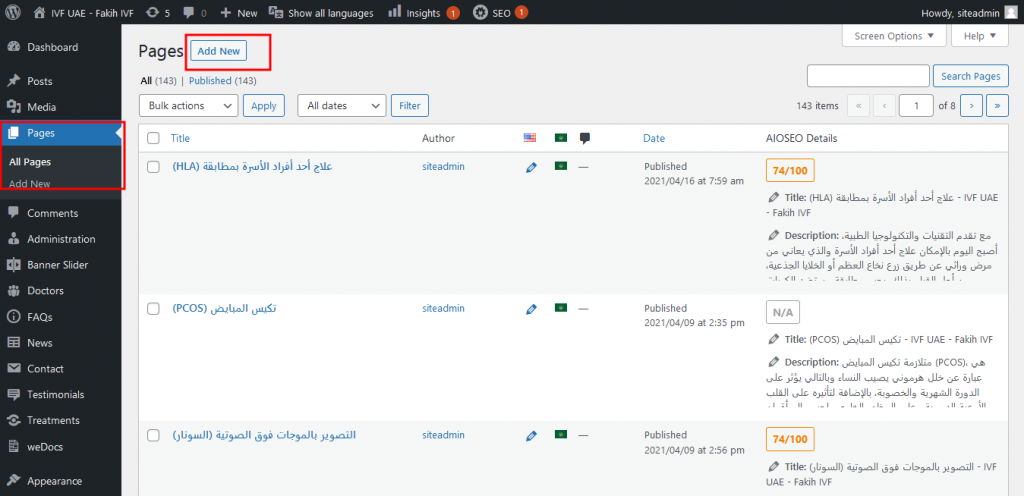This screenshot has width=1024, height=496.
Task: Click Filter button
Action: click(x=409, y=105)
